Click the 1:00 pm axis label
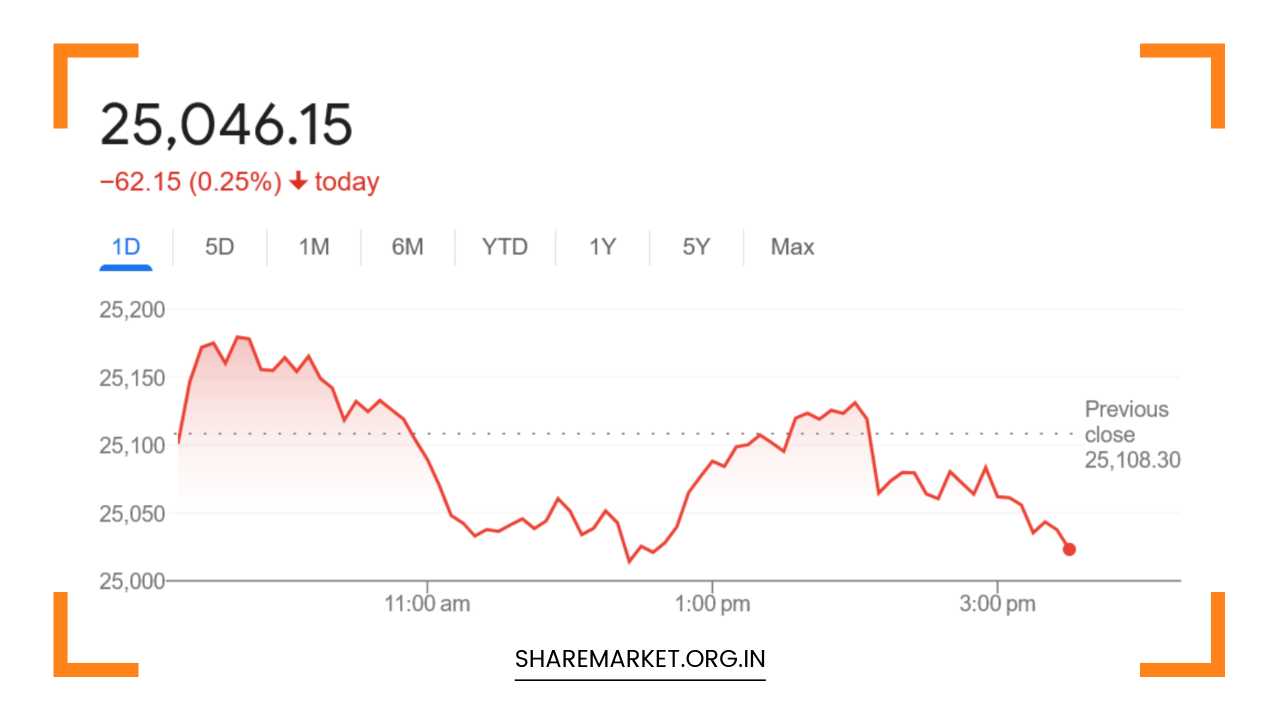 click(x=712, y=604)
